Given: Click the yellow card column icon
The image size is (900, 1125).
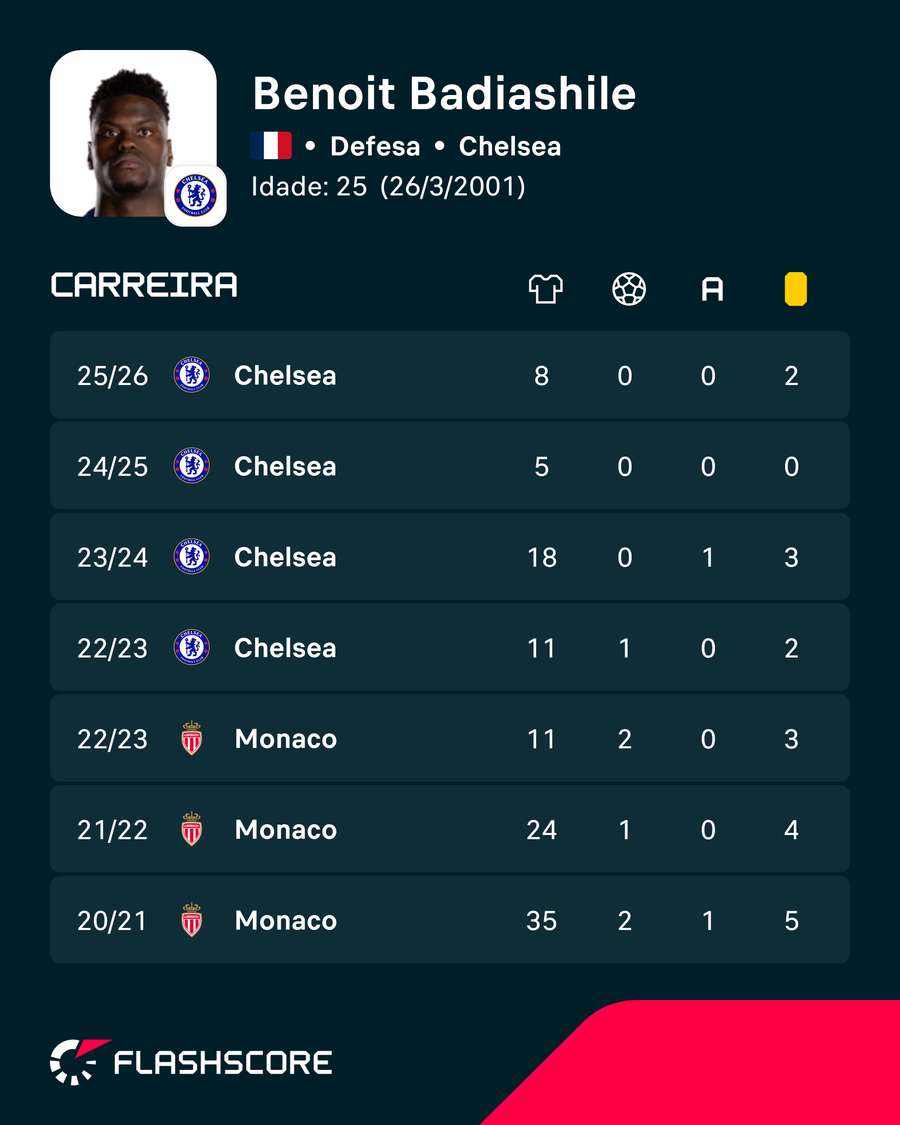Looking at the screenshot, I should (795, 290).
